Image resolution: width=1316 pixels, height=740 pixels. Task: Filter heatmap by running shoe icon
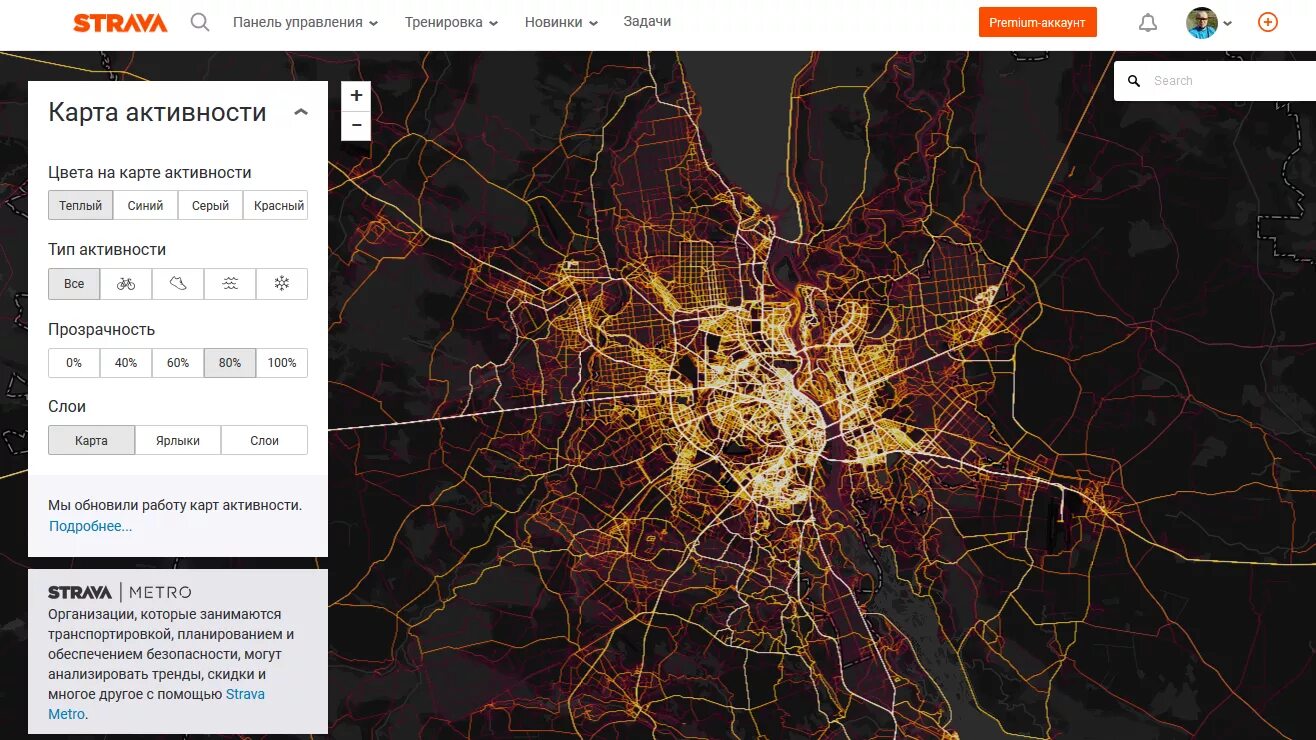tap(178, 284)
